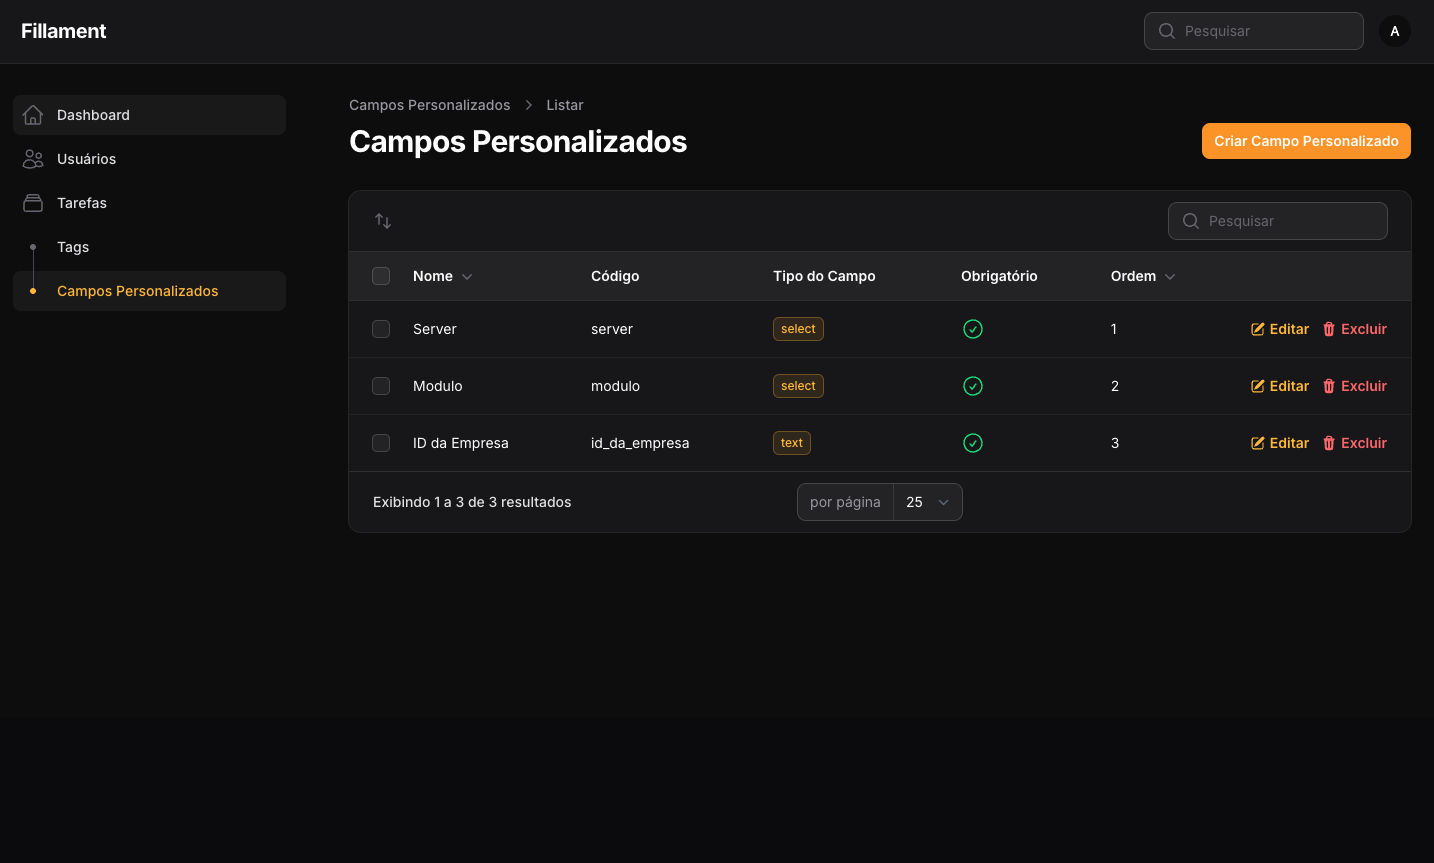Click the user avatar 'A' icon
This screenshot has width=1434, height=863.
tap(1394, 31)
